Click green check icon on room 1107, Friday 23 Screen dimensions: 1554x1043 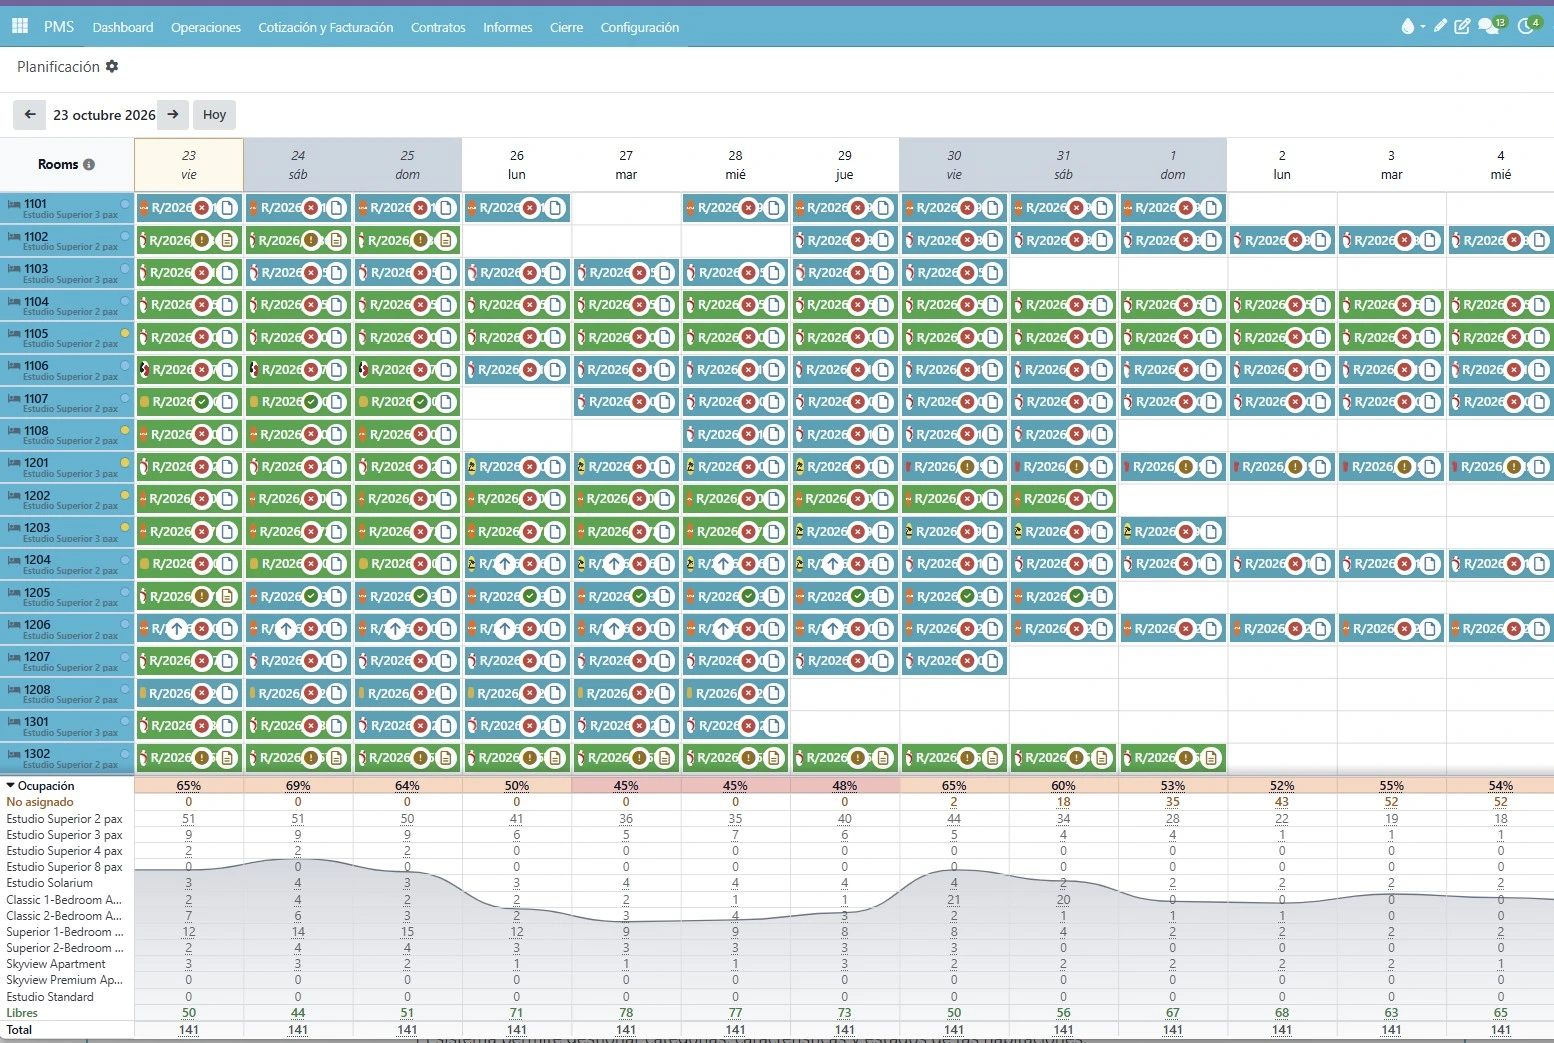[203, 402]
